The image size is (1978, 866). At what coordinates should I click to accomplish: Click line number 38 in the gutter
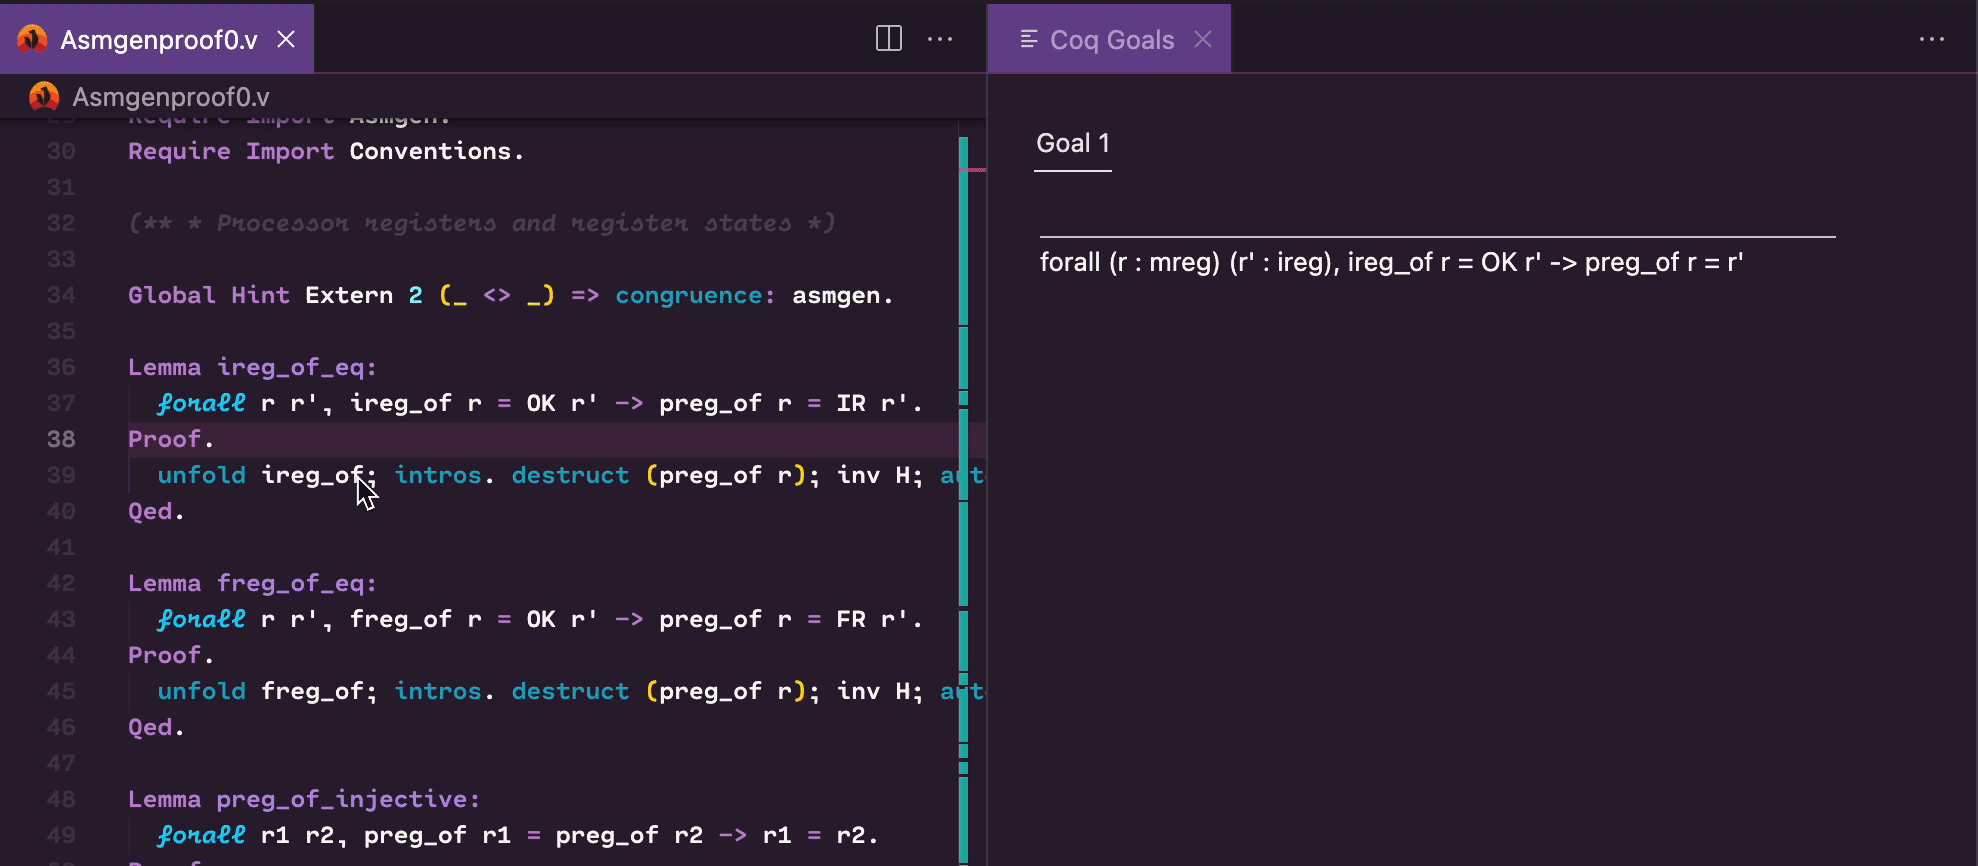click(x=61, y=439)
